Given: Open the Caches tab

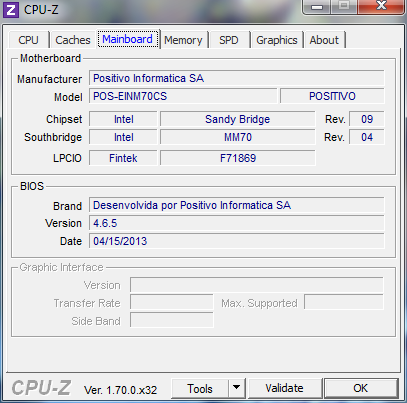Looking at the screenshot, I should (73, 40).
